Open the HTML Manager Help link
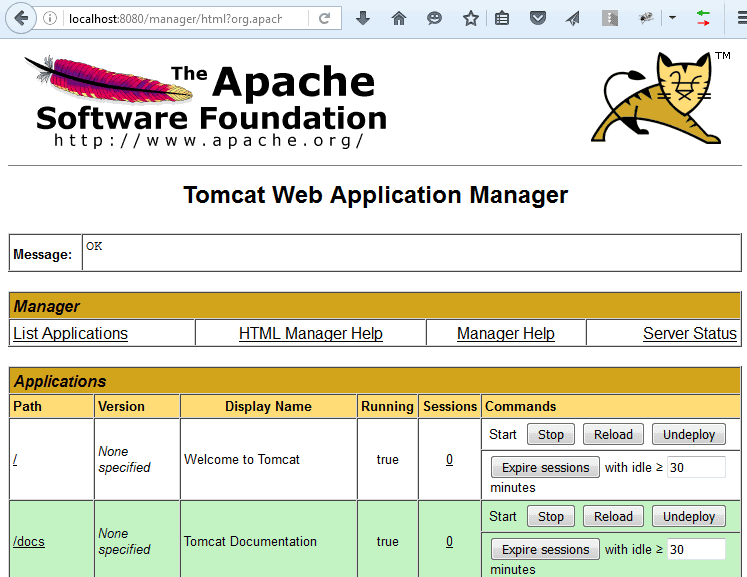Image resolution: width=747 pixels, height=577 pixels. click(x=310, y=334)
